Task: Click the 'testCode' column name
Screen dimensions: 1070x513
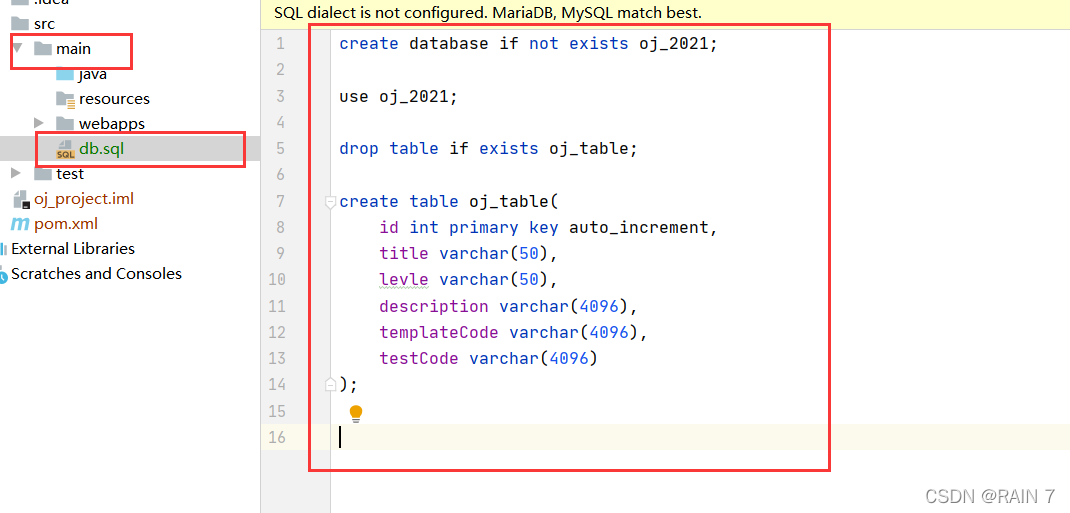Action: click(419, 358)
